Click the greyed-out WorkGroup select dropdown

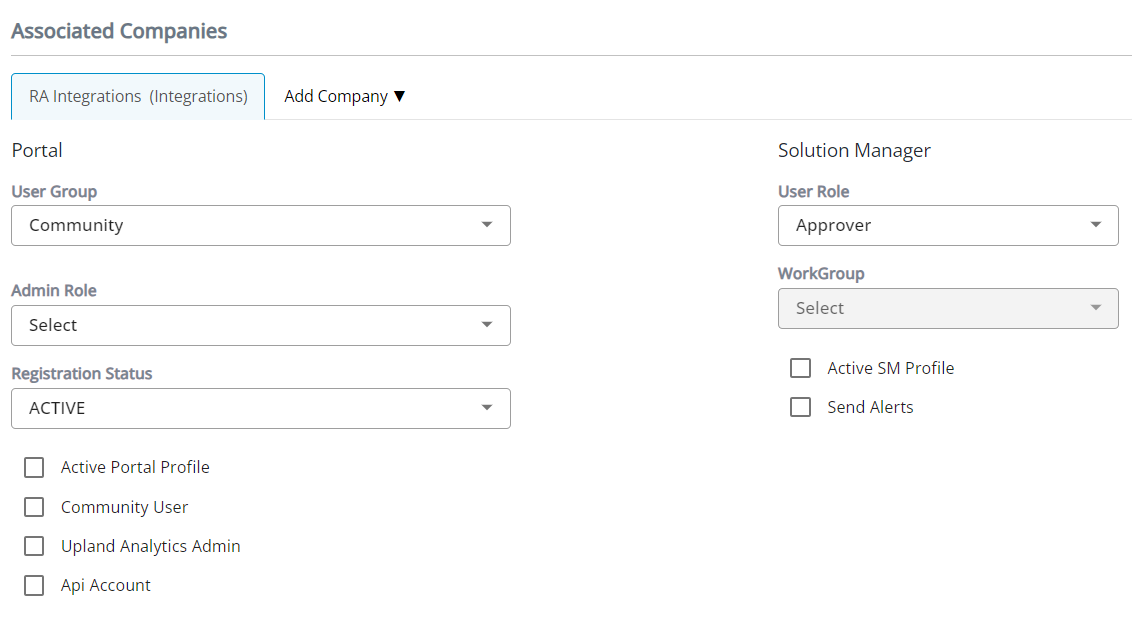coord(947,308)
